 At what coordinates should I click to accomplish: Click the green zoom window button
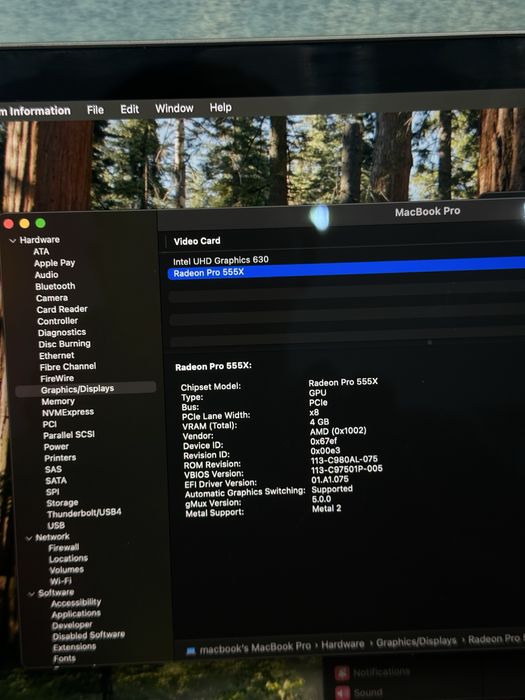[41, 223]
